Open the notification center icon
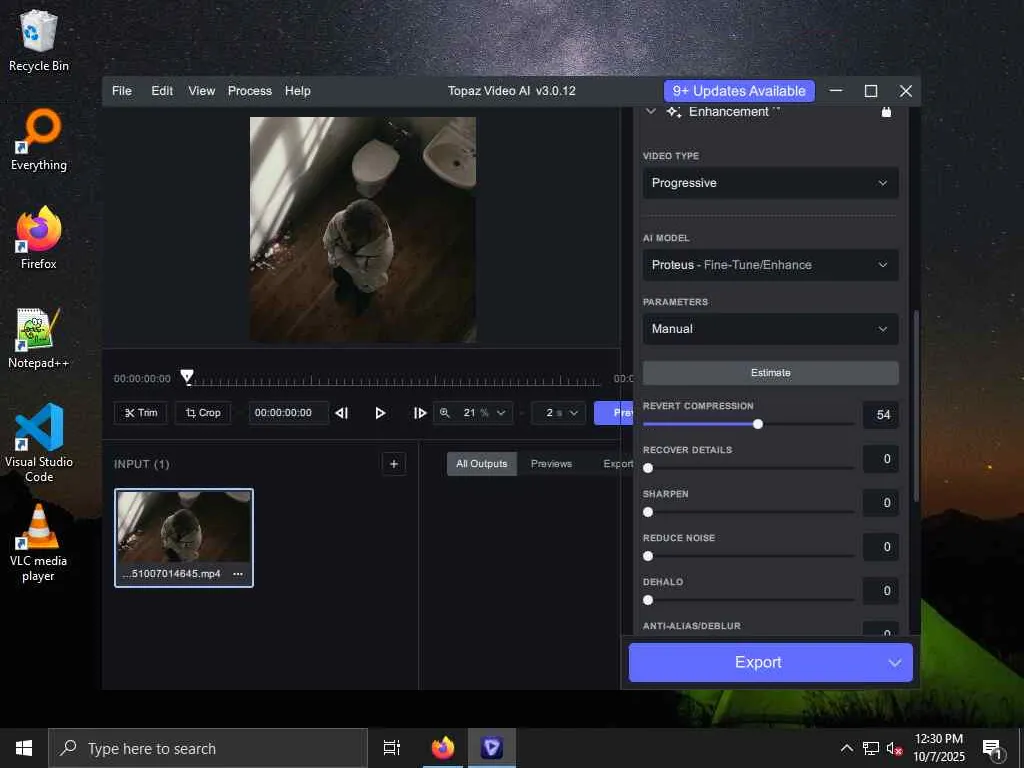1024x768 pixels. [x=993, y=749]
